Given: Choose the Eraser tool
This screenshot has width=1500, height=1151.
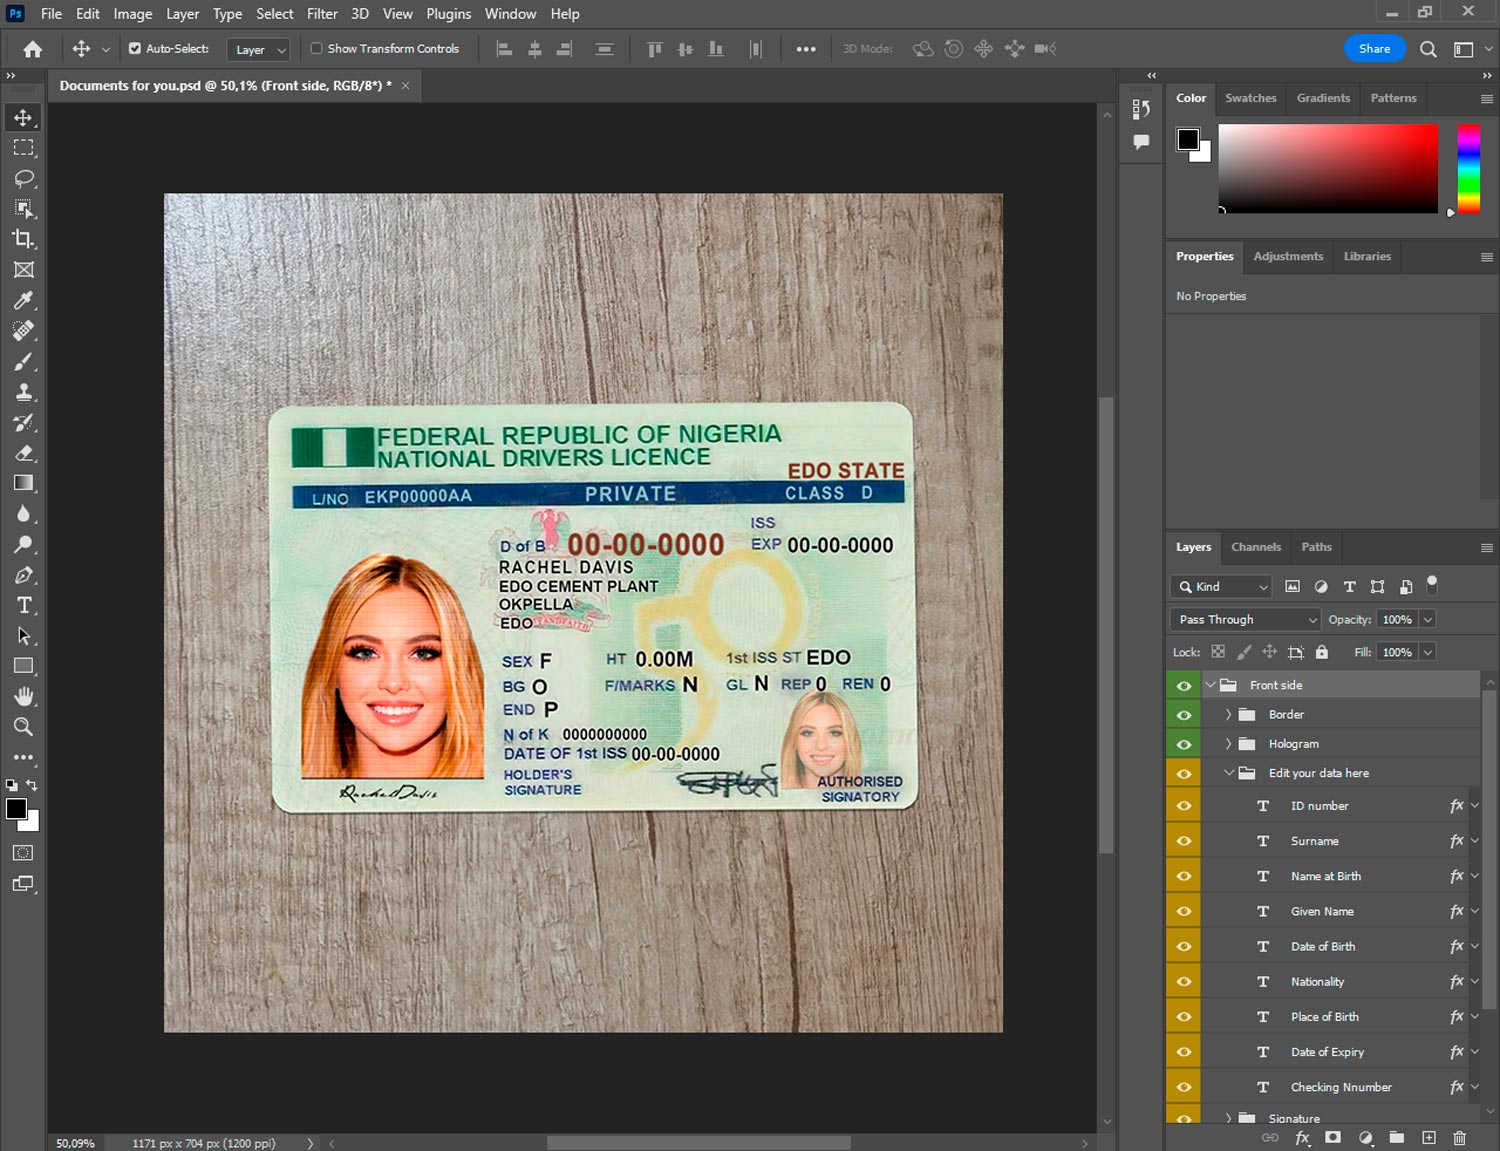Looking at the screenshot, I should (24, 453).
